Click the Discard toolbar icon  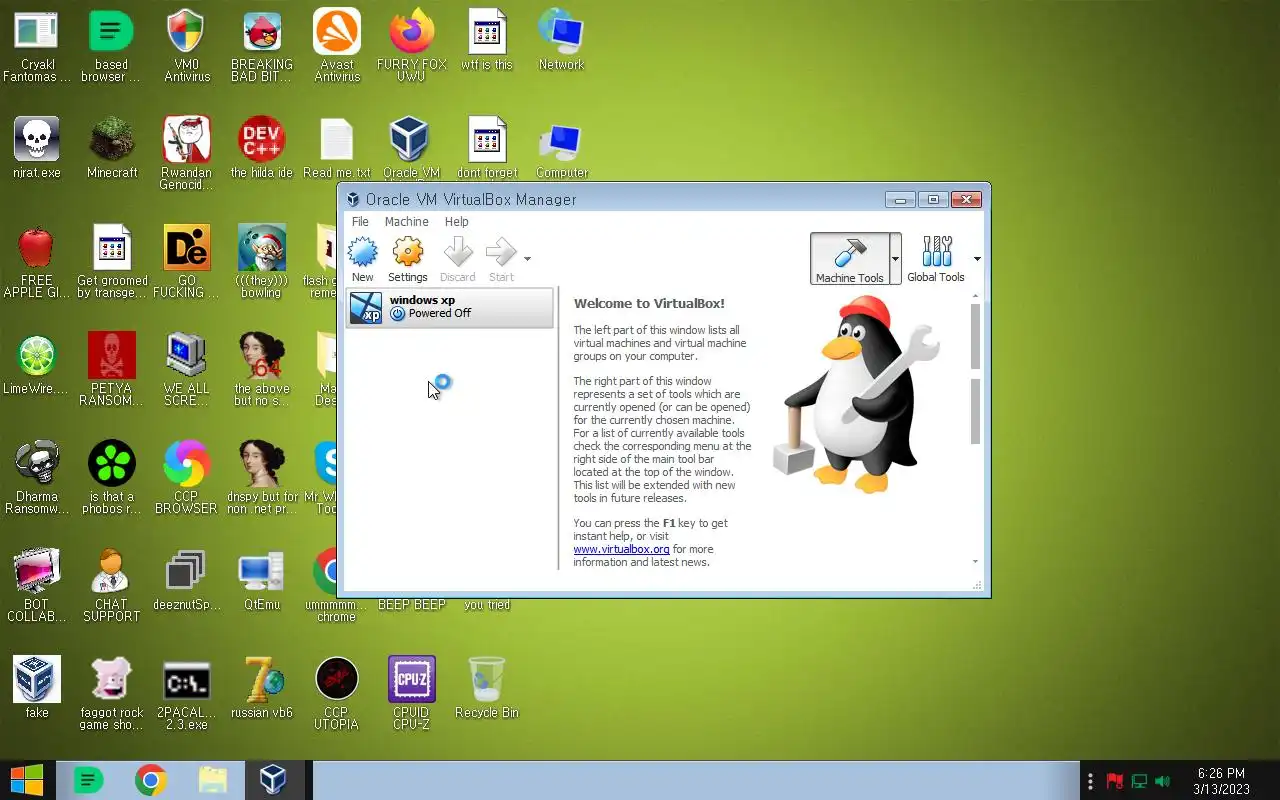pyautogui.click(x=457, y=252)
